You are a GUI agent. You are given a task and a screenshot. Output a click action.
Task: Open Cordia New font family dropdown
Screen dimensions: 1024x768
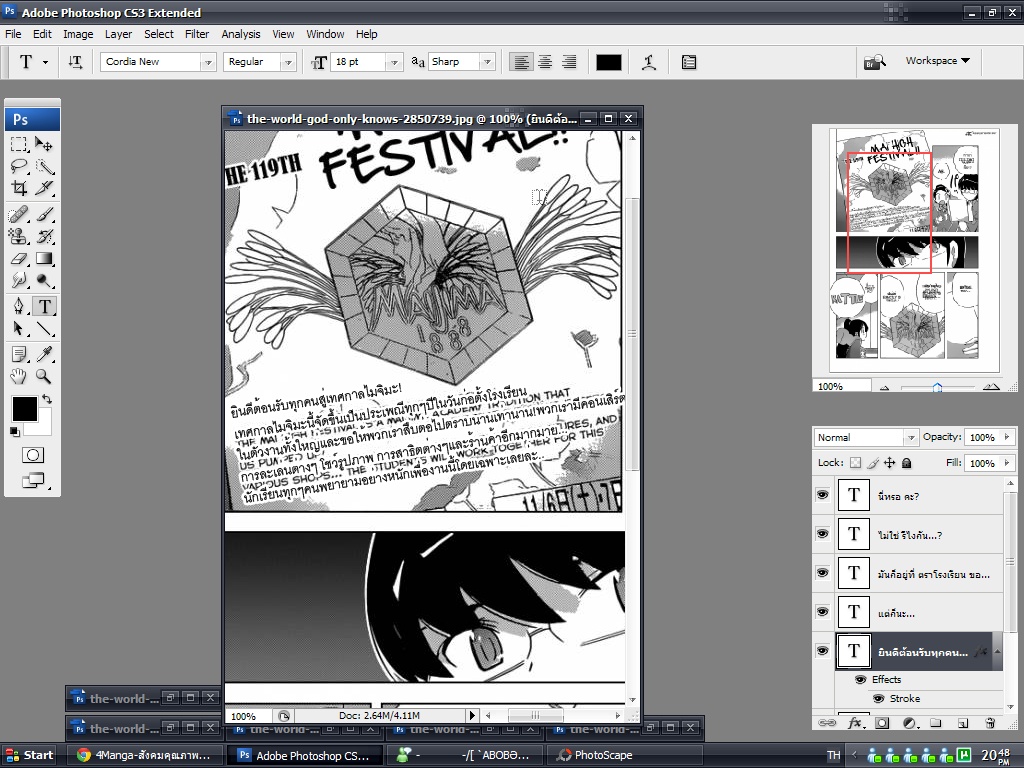208,62
